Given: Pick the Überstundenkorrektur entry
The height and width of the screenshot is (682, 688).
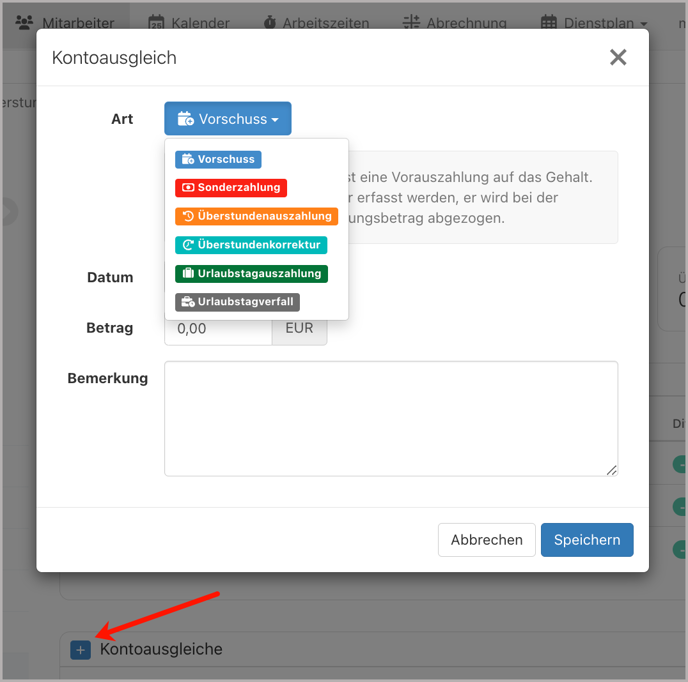Looking at the screenshot, I should coord(251,245).
